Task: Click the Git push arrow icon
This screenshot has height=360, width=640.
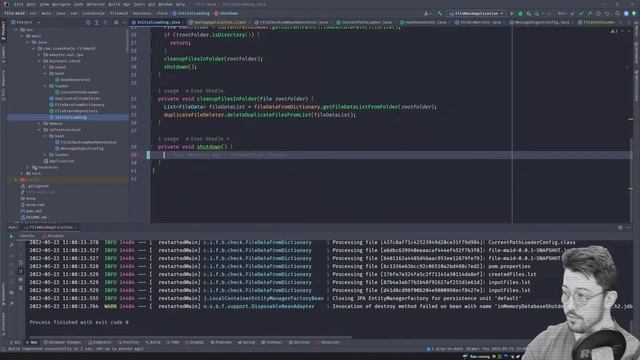Action: point(589,13)
